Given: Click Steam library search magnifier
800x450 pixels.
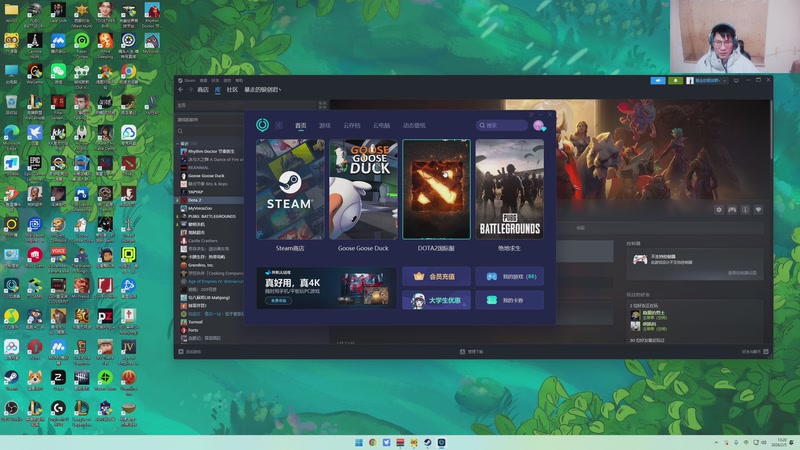Looking at the screenshot, I should (181, 131).
